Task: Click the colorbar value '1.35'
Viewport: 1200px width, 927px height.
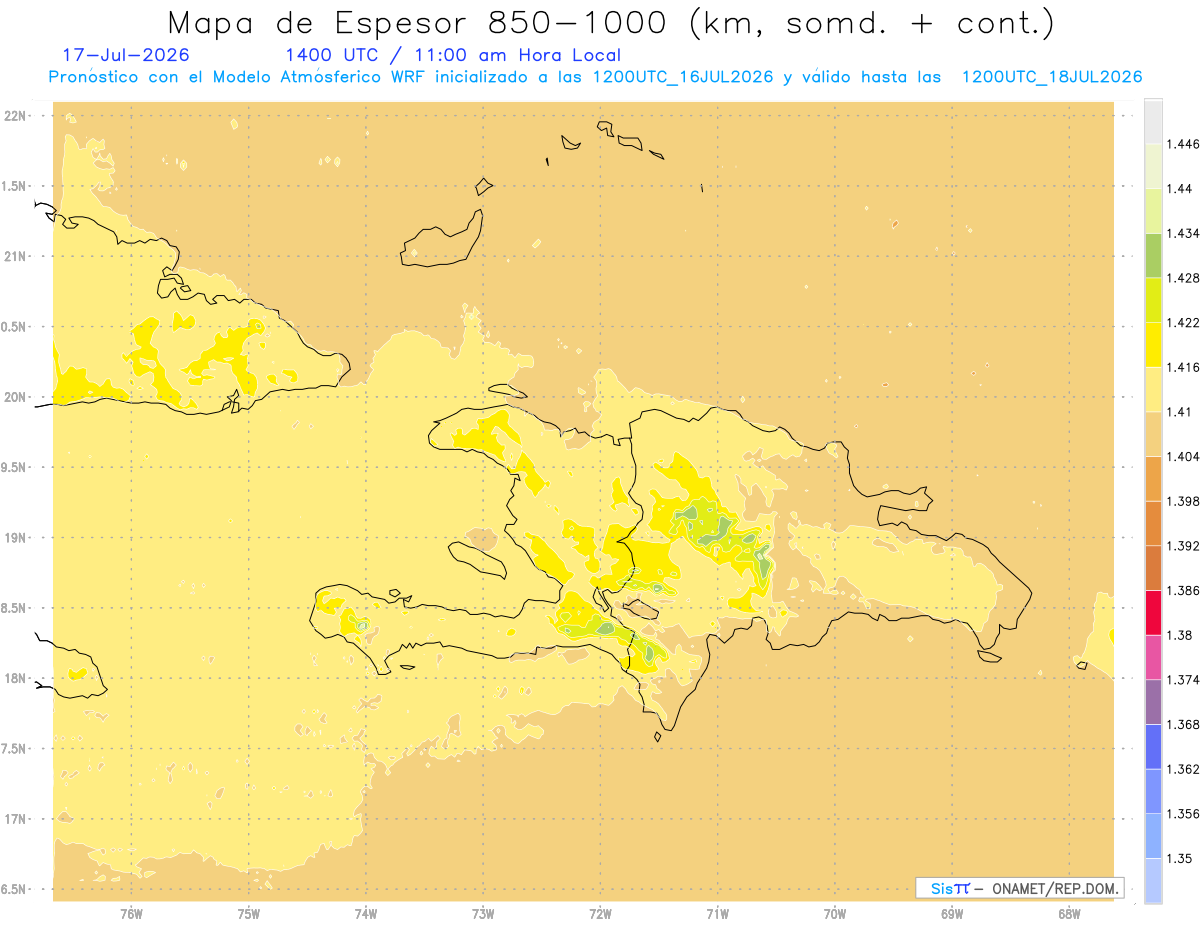Action: click(x=1178, y=858)
